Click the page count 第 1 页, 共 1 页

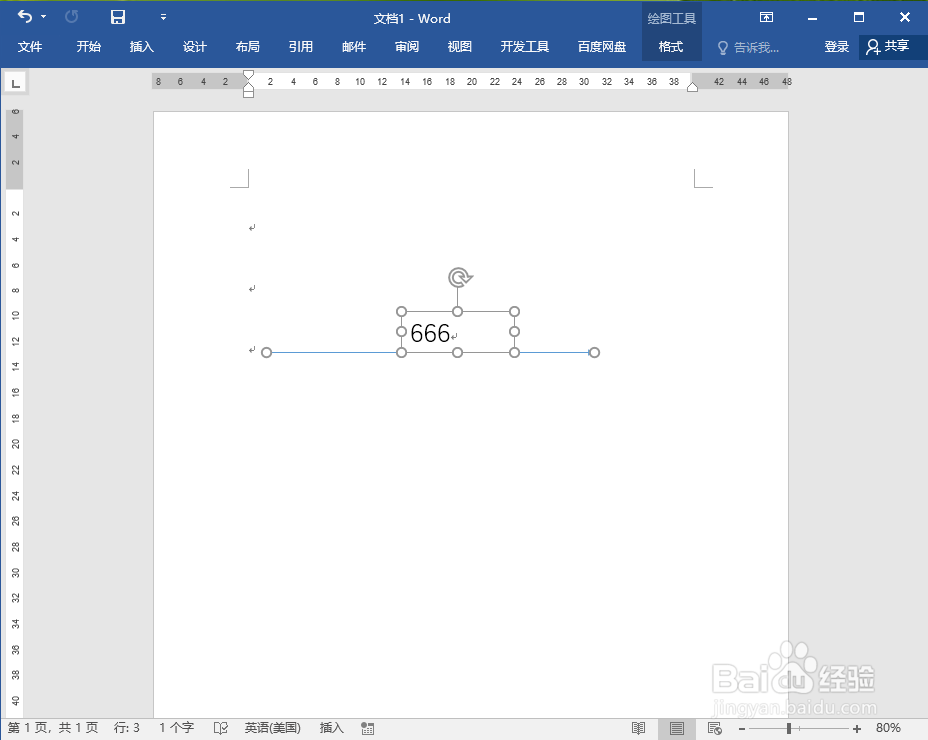(53, 728)
